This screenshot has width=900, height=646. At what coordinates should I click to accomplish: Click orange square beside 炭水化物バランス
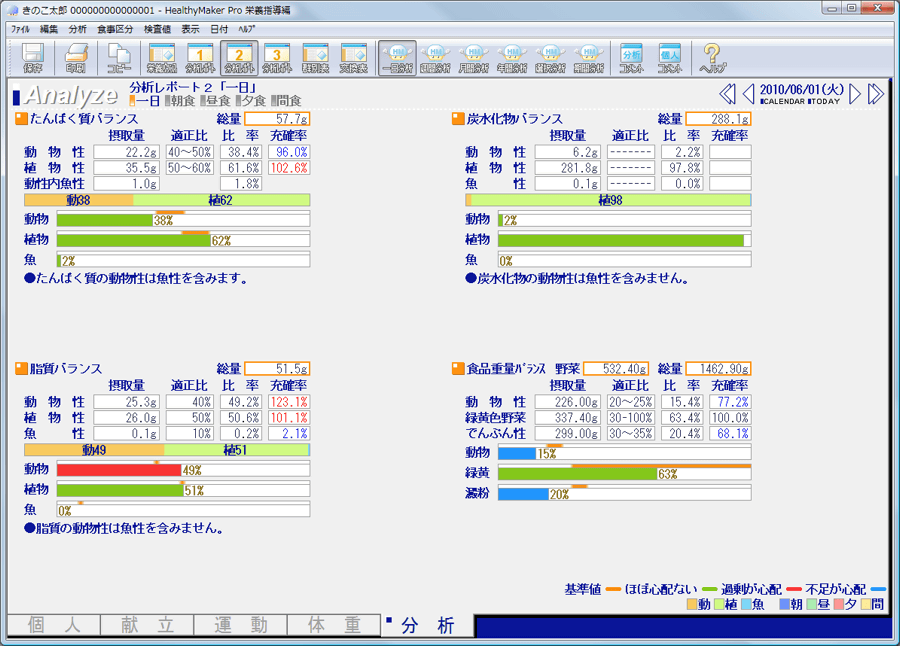[458, 119]
